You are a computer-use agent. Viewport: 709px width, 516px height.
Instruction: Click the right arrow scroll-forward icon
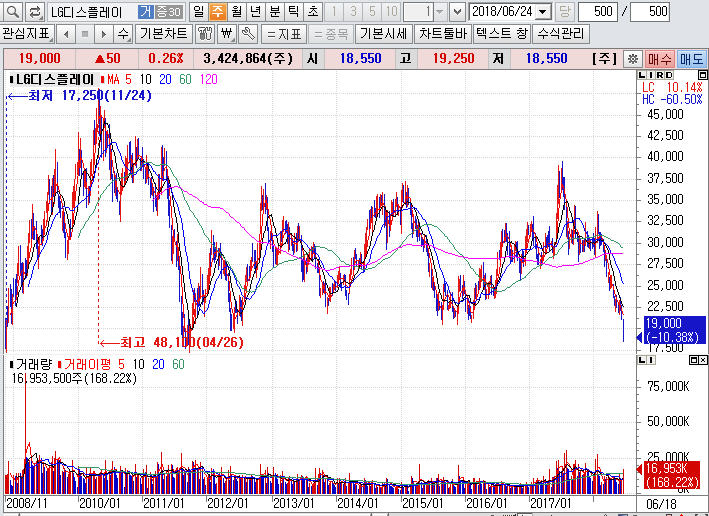click(102, 33)
